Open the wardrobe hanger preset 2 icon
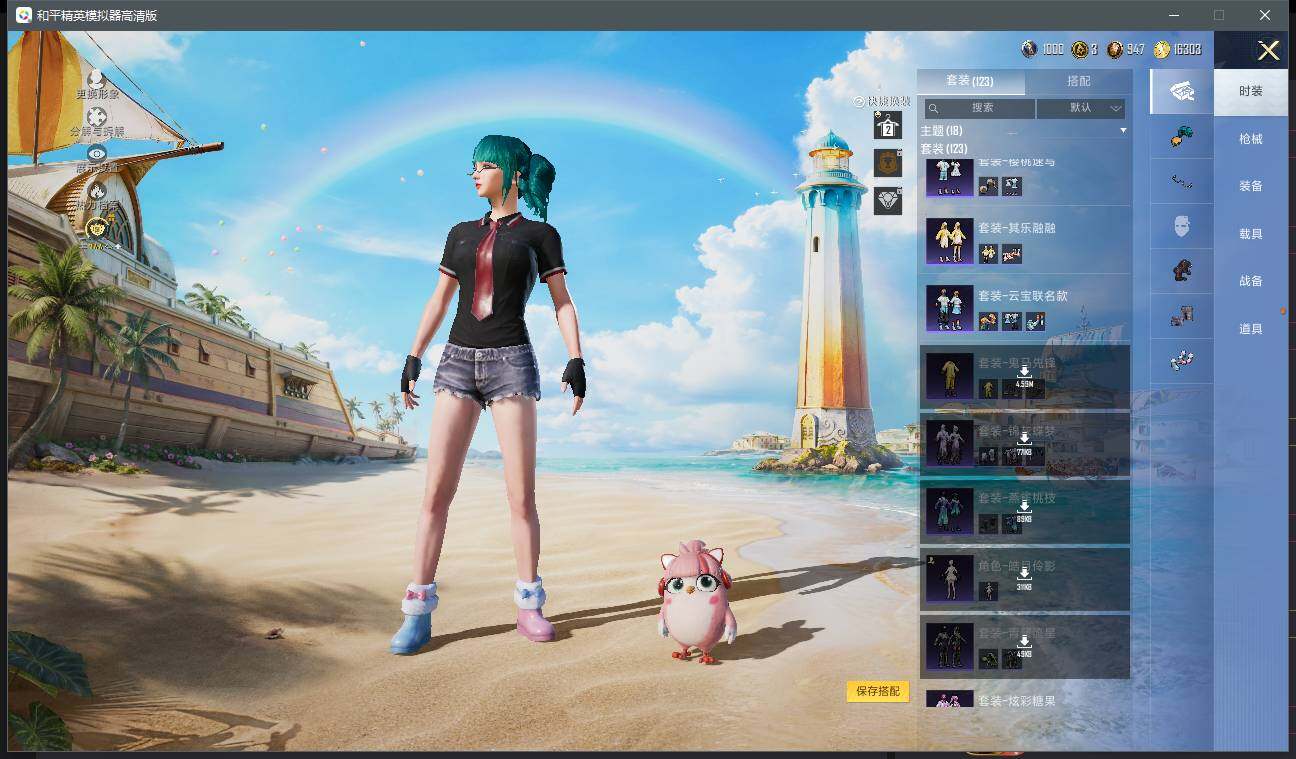Viewport: 1296px width, 759px height. coord(888,125)
